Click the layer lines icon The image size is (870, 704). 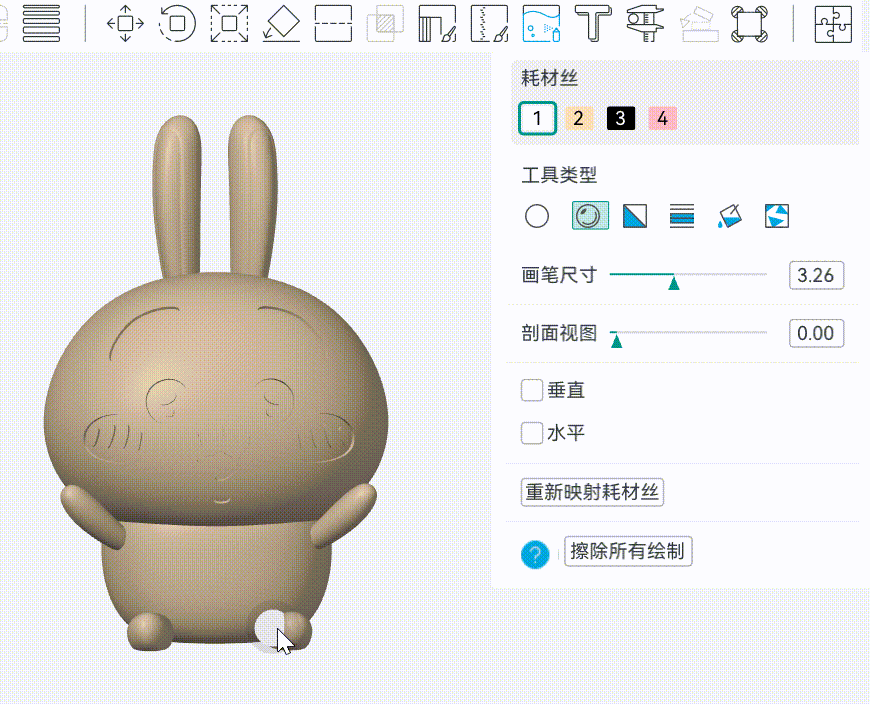click(x=41, y=23)
